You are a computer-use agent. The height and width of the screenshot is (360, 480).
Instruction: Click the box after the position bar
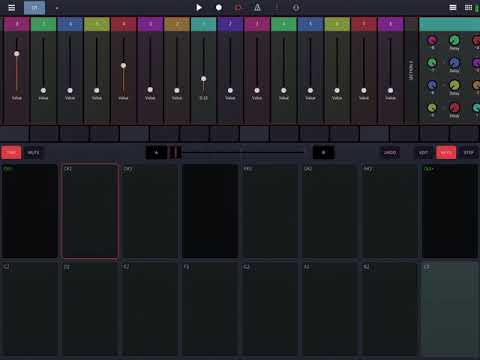pos(324,153)
